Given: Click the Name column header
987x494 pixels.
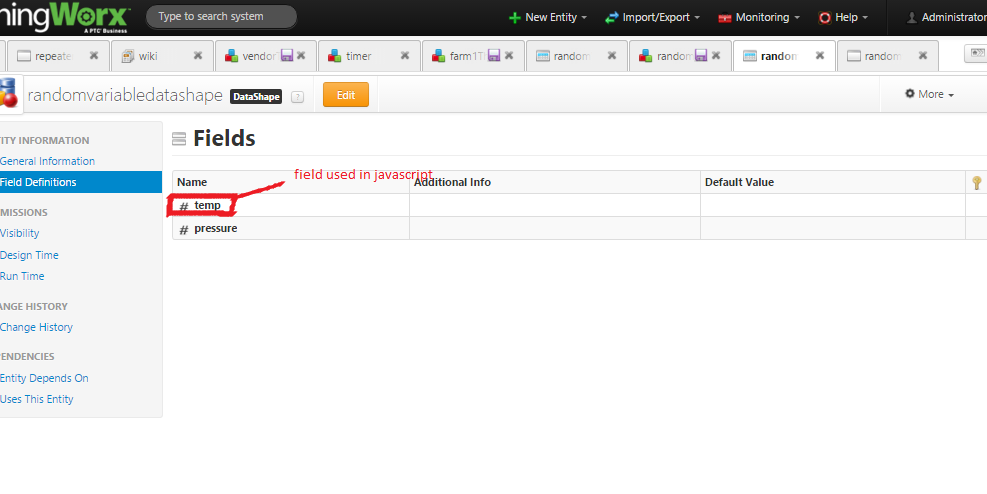Looking at the screenshot, I should (291, 182).
